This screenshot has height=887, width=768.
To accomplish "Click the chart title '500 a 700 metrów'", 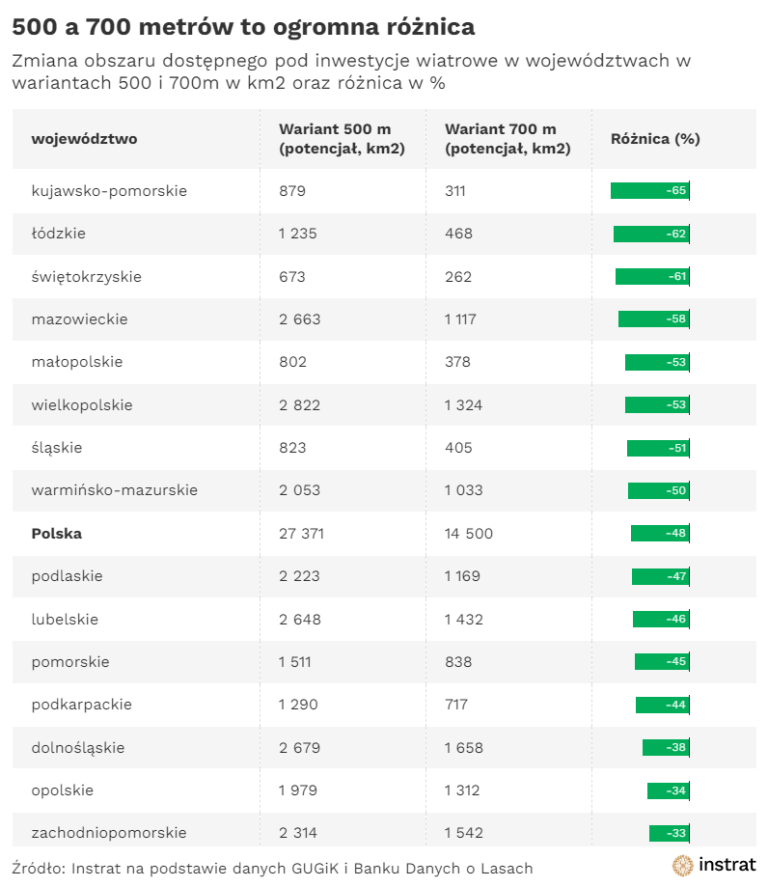I will pyautogui.click(x=243, y=25).
